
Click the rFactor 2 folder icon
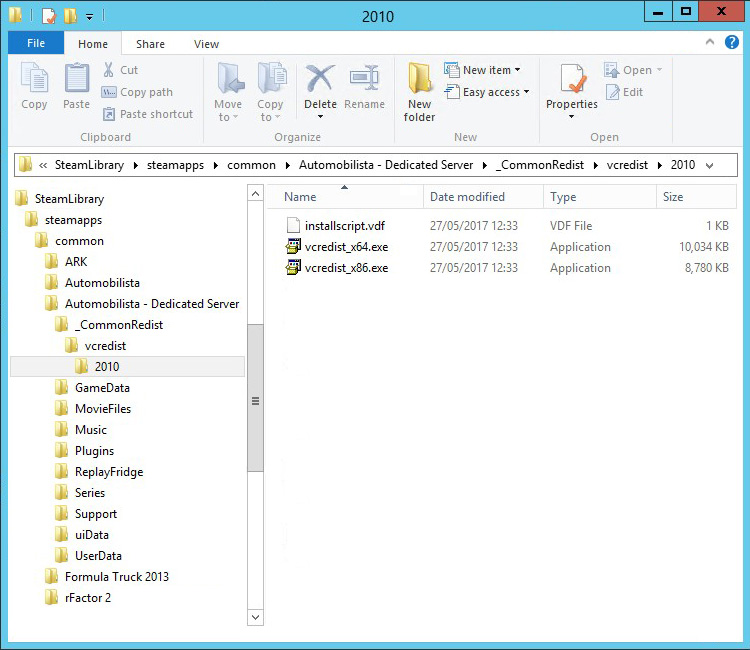(51, 597)
